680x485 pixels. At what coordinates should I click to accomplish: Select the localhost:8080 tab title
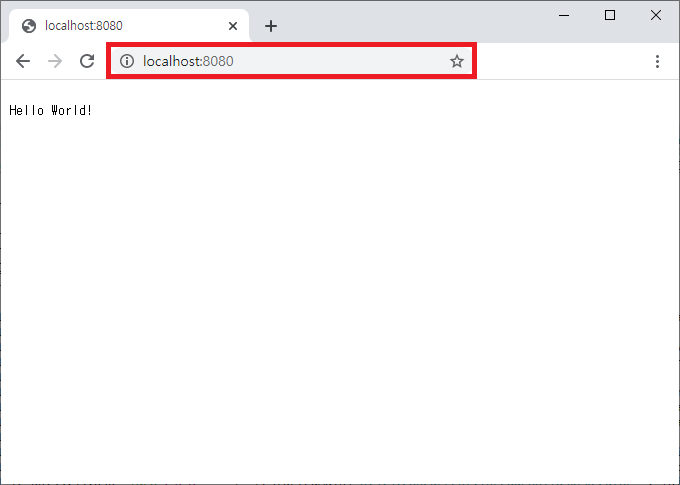(x=84, y=26)
